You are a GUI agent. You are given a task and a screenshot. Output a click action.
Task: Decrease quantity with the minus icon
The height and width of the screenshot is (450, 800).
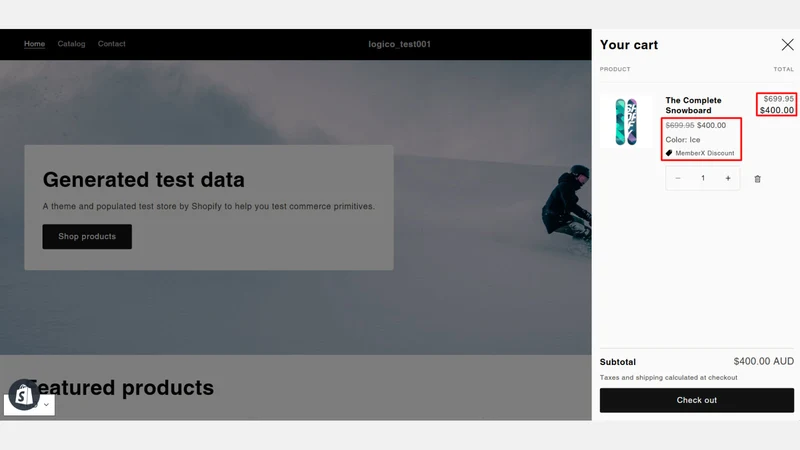point(678,178)
